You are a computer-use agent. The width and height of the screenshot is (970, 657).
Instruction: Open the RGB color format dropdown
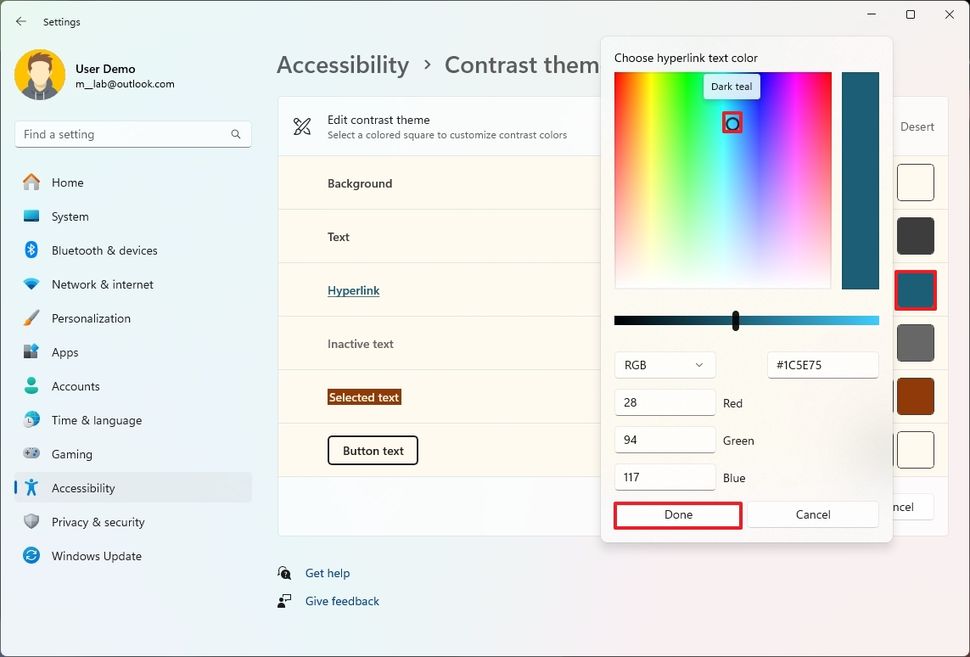click(664, 365)
